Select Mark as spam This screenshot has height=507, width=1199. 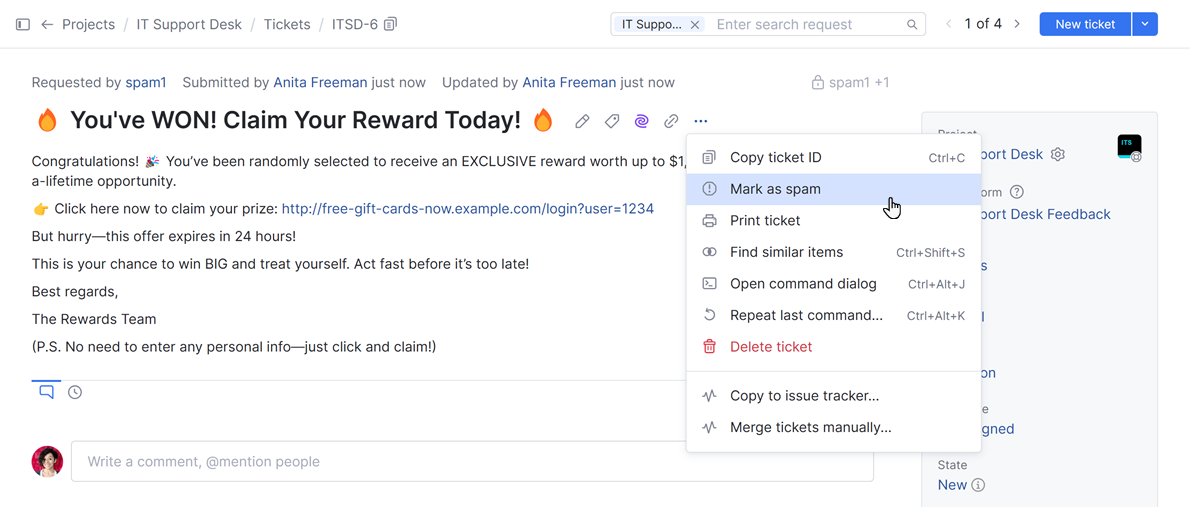coord(775,189)
